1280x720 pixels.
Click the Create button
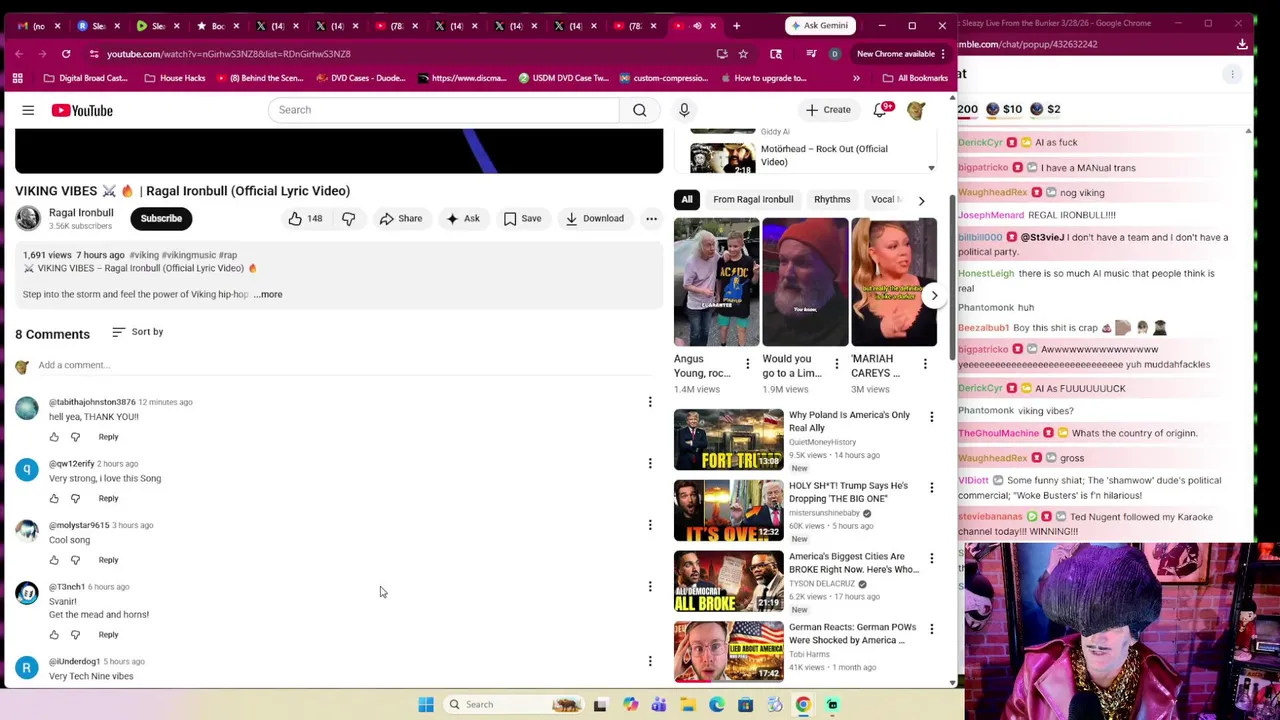point(828,110)
